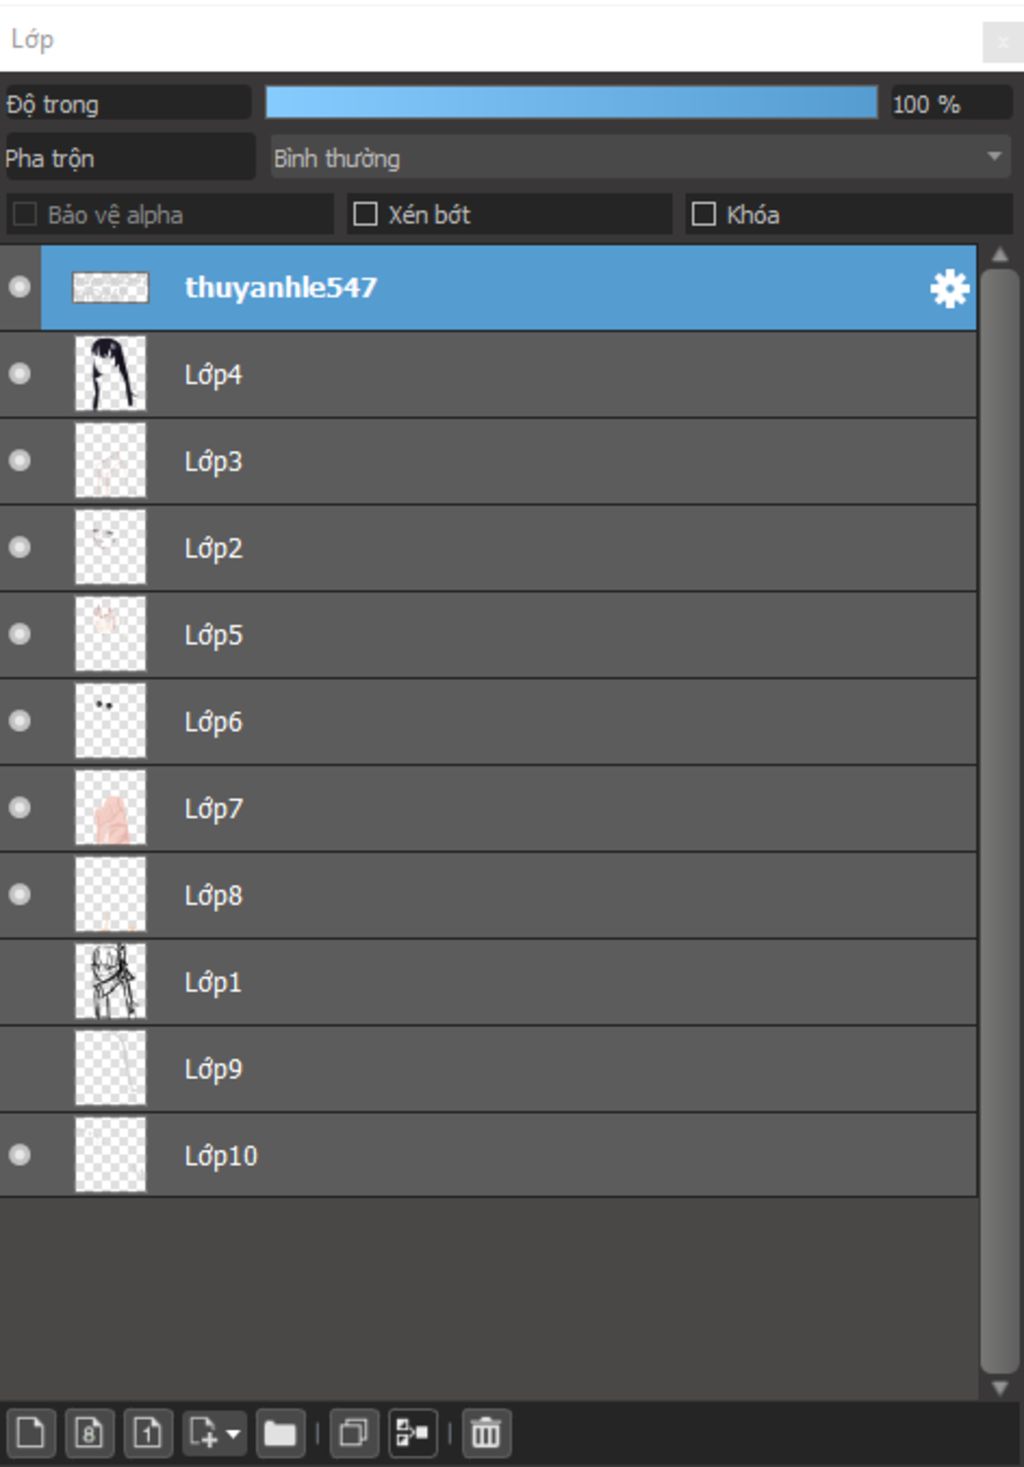Duplicate the selected layer
Screen dimensions: 1024x1467
pos(354,1433)
